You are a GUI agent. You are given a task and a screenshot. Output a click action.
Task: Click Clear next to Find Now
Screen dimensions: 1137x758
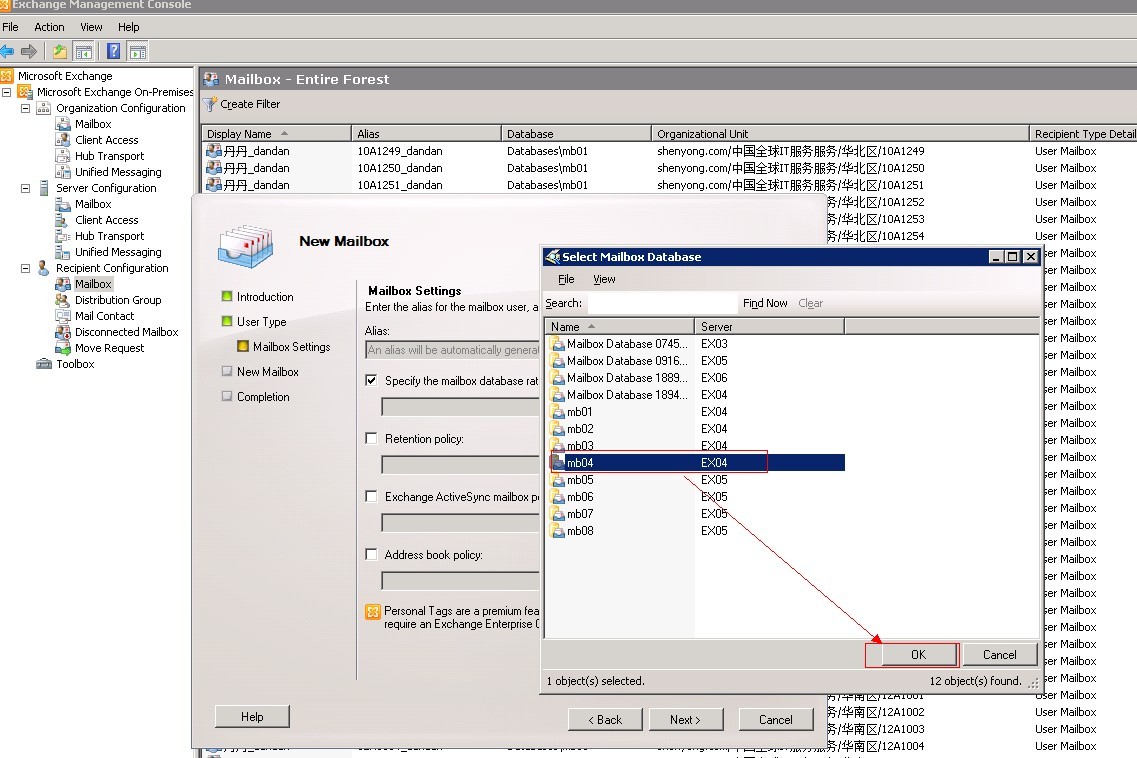coord(811,303)
